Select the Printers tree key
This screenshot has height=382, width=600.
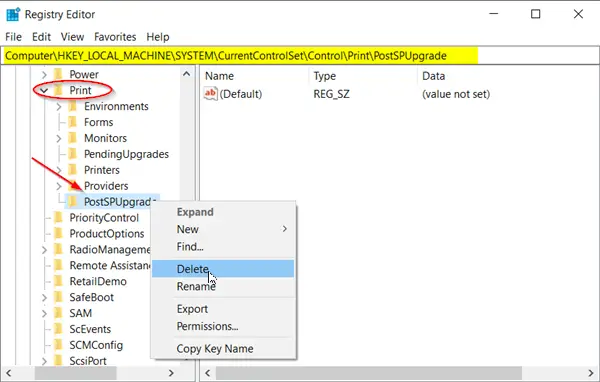(102, 170)
